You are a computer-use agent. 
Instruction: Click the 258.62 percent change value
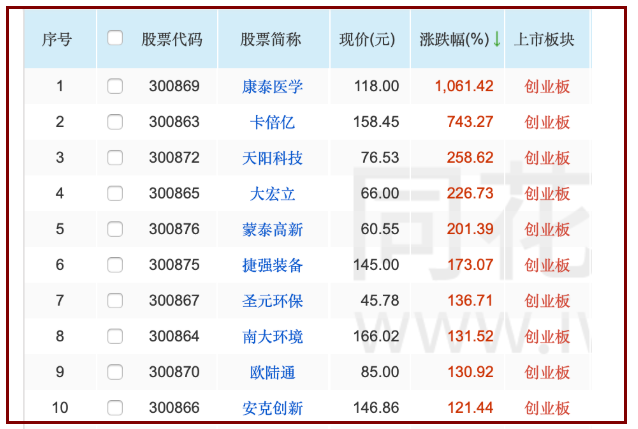470,158
